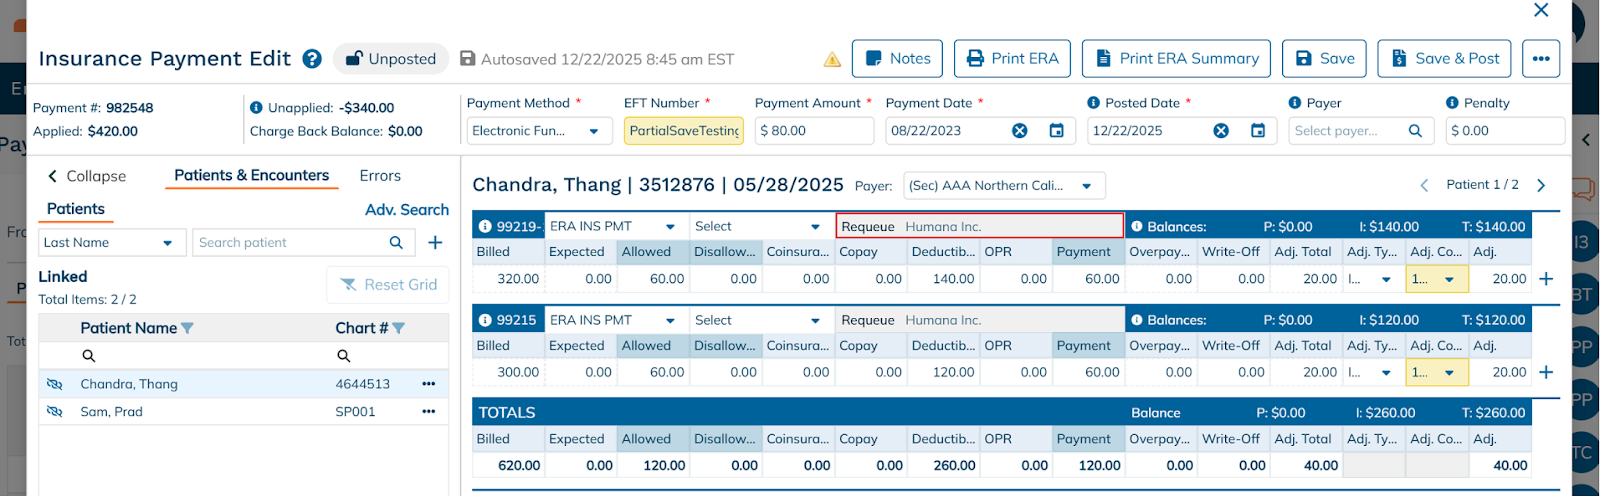Click the payer search magnifier icon
1600x496 pixels.
1415,131
